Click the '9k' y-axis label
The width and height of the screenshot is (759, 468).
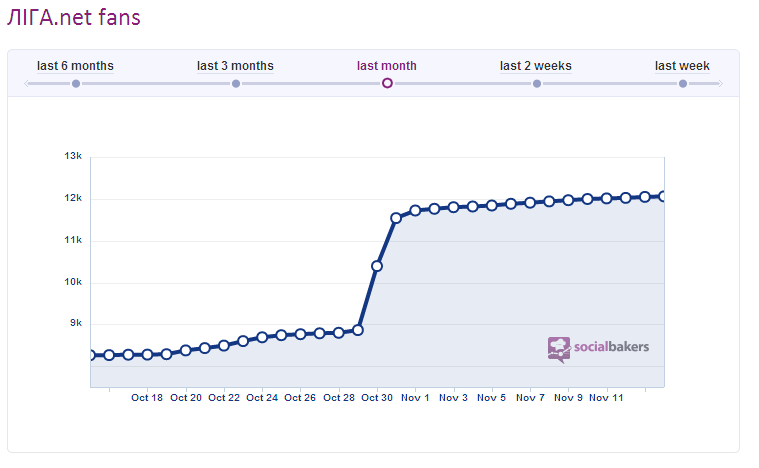pyautogui.click(x=76, y=323)
